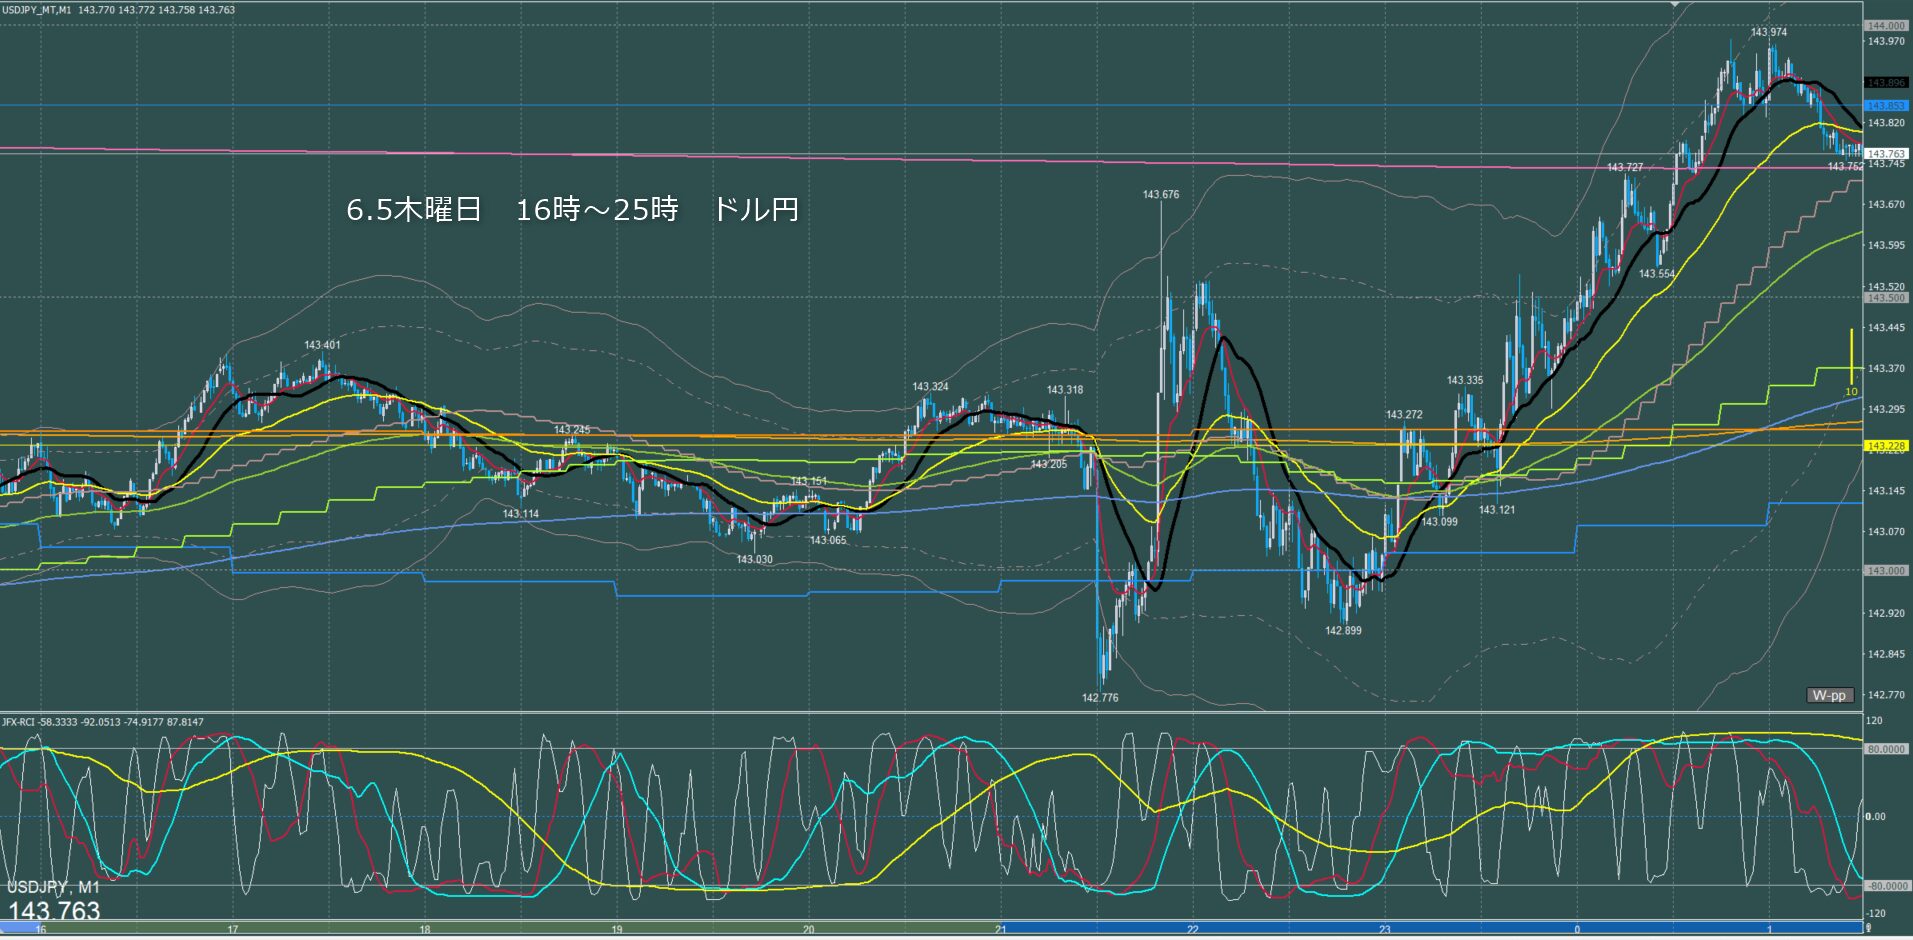
Task: Click the 142.770 price scale label
Action: [x=1886, y=695]
